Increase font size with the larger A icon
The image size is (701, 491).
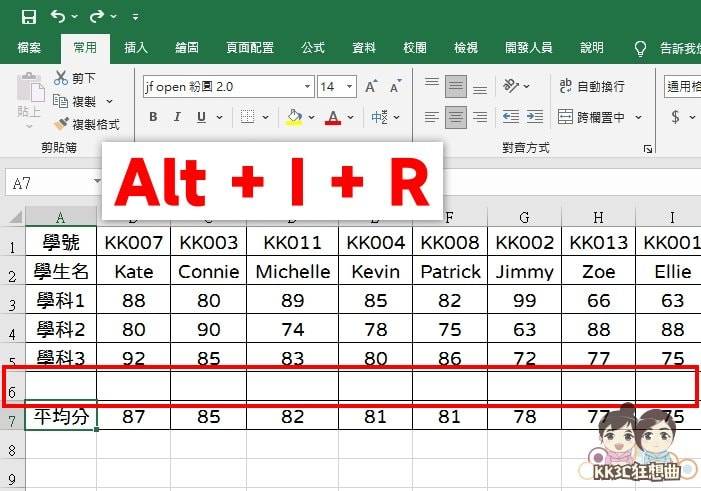(x=371, y=87)
